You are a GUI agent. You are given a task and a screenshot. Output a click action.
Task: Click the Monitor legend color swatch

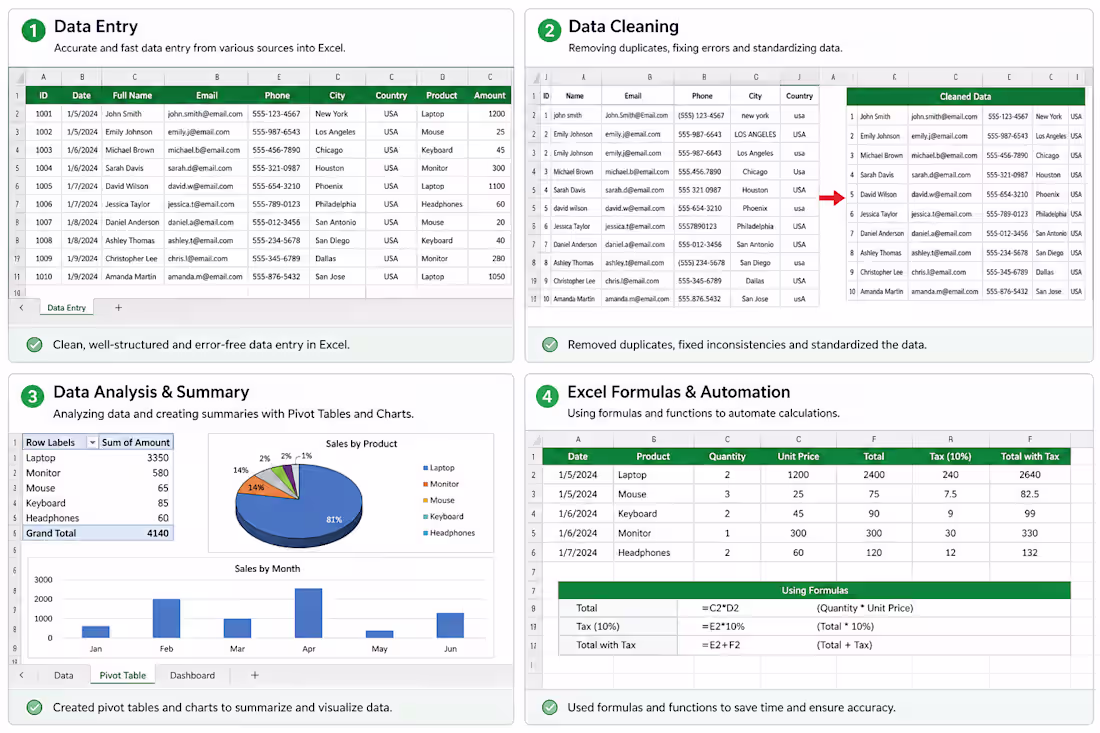pyautogui.click(x=425, y=484)
